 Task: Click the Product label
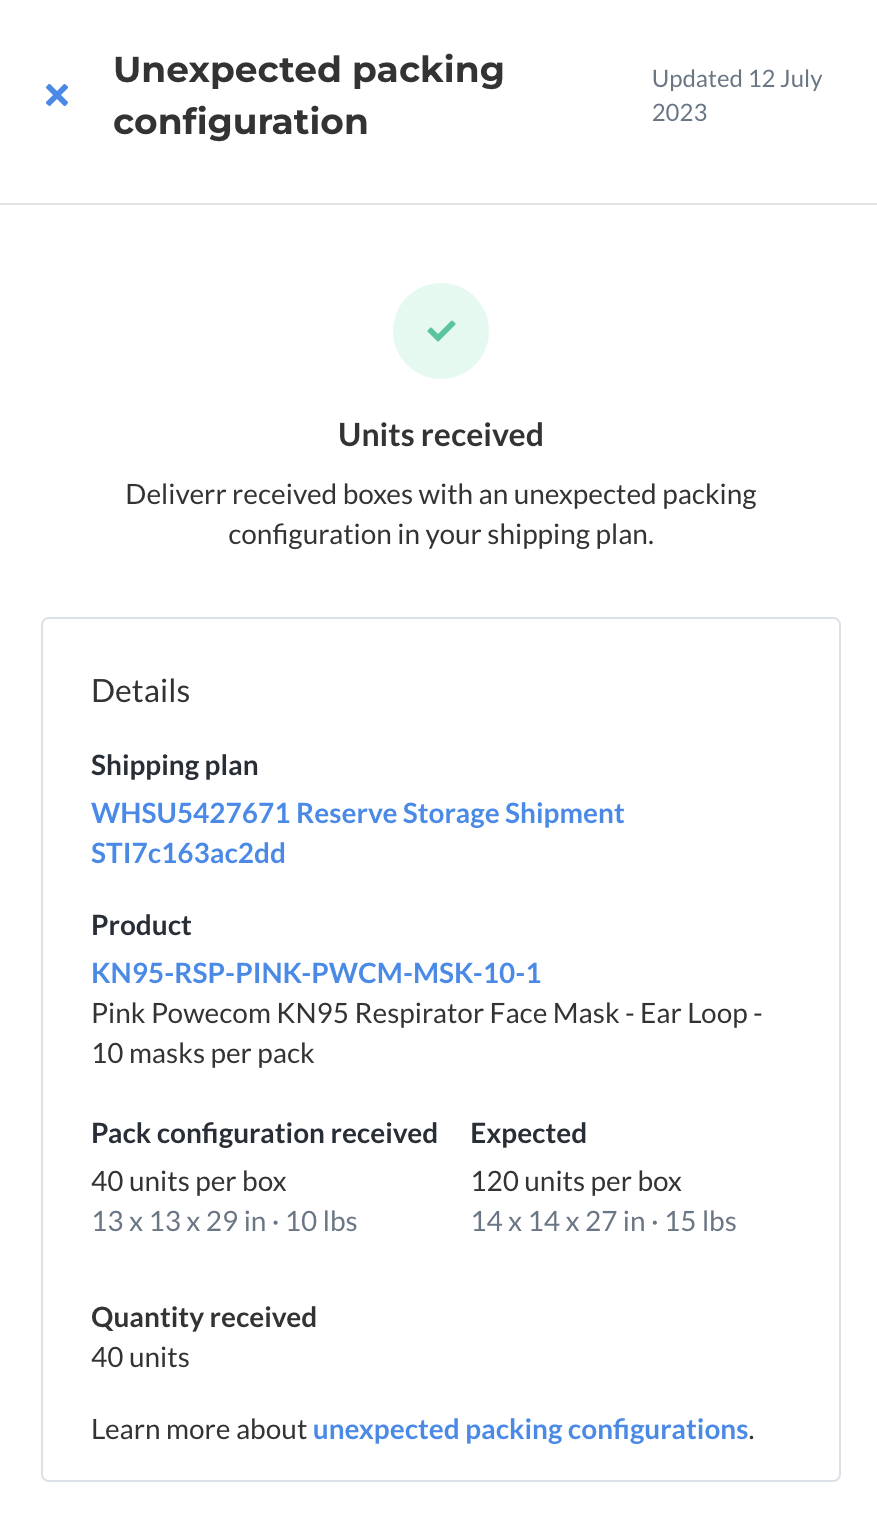pos(142,925)
